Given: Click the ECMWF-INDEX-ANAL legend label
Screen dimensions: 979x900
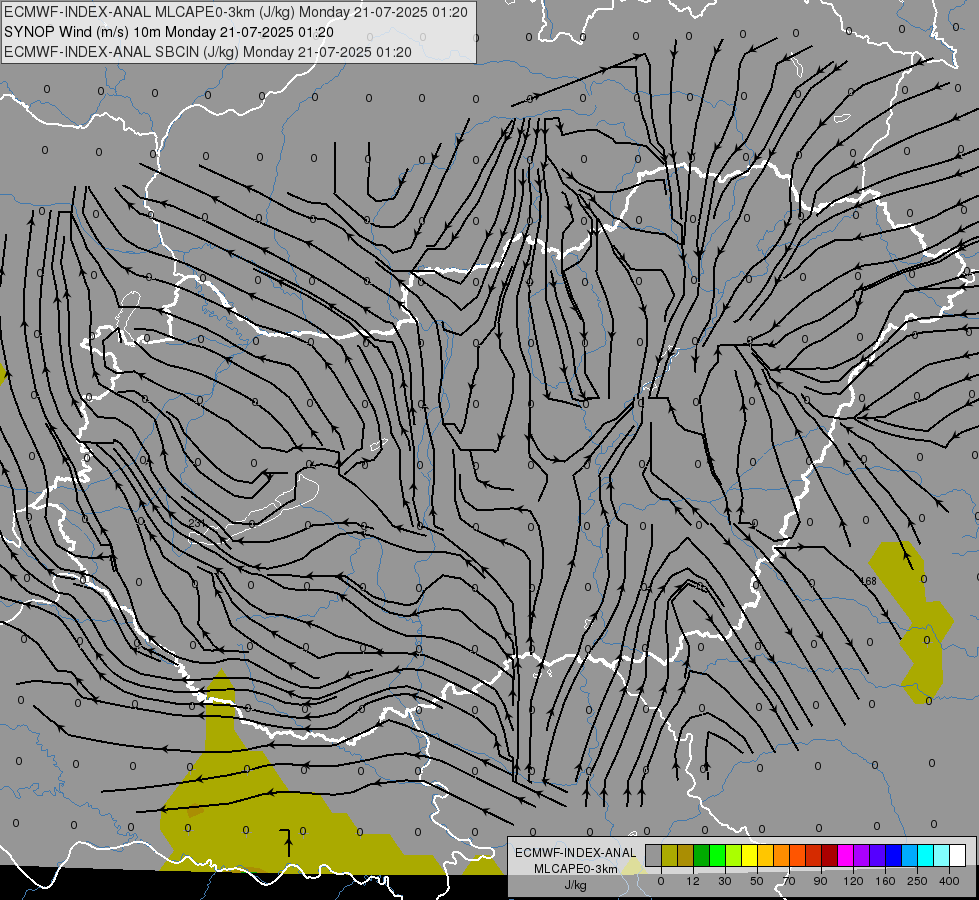Looking at the screenshot, I should click(575, 853).
